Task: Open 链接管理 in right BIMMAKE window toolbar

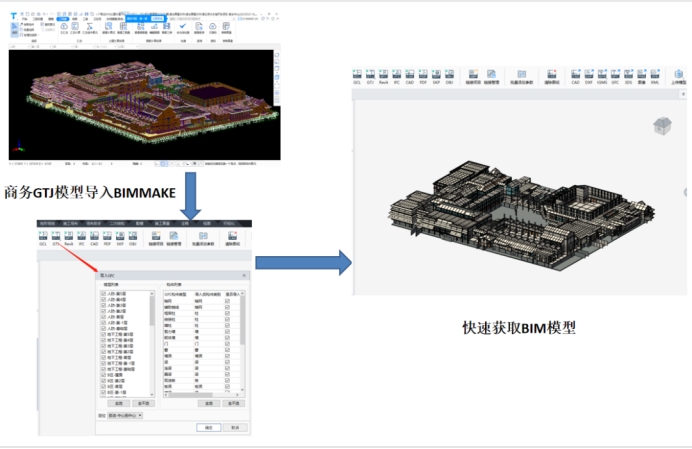Action: coord(492,76)
